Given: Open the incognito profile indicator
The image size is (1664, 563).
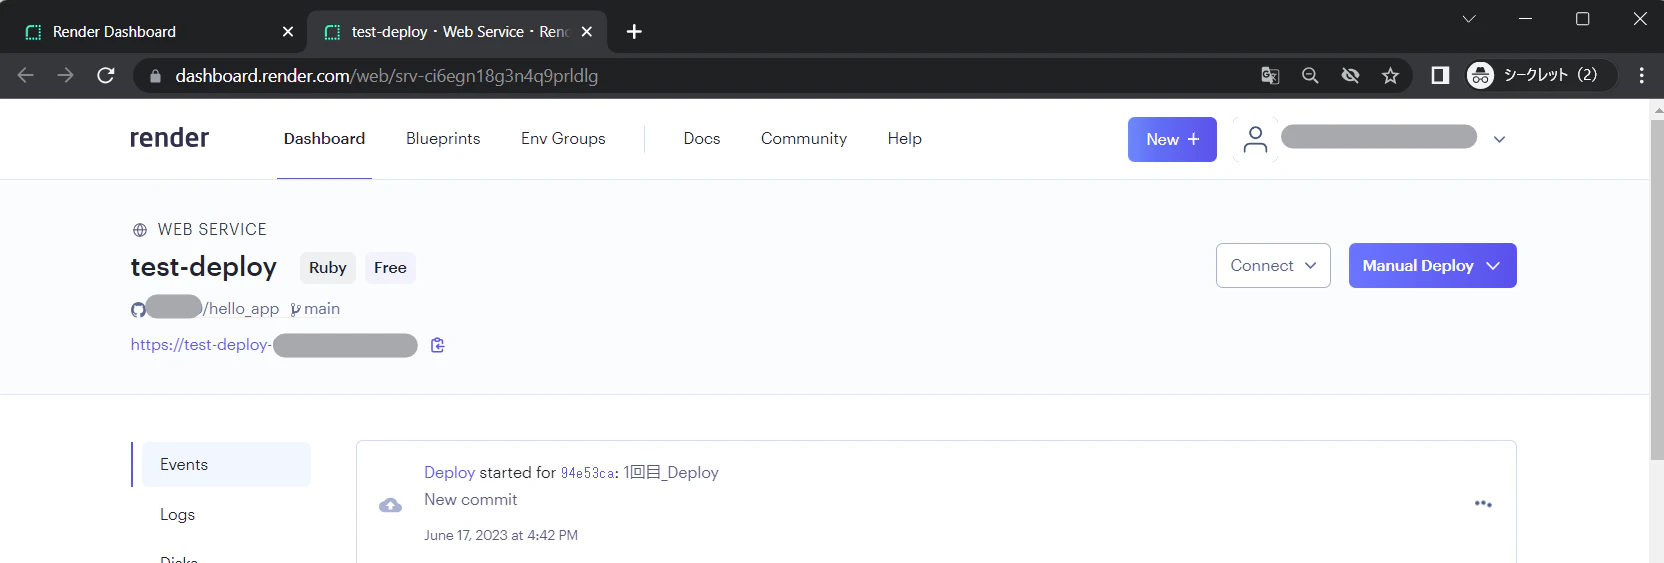Looking at the screenshot, I should point(1540,75).
